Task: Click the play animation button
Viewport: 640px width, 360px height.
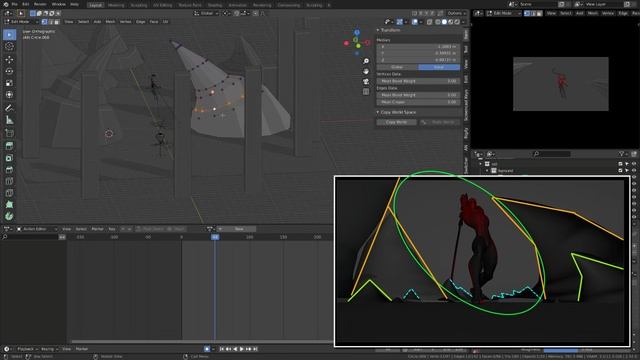Action: click(242, 349)
